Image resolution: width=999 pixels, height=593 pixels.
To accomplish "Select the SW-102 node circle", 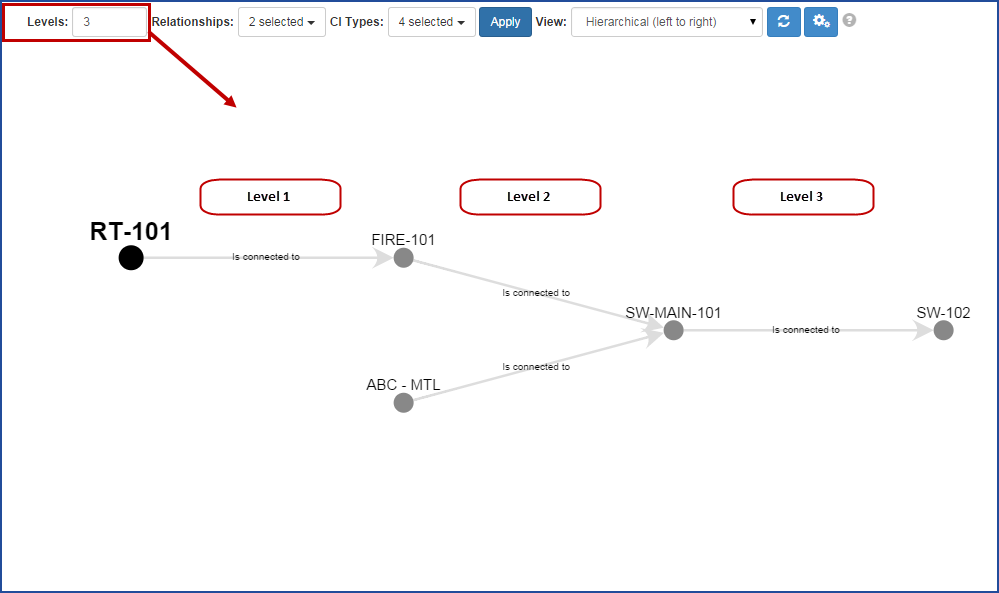I will 942,330.
